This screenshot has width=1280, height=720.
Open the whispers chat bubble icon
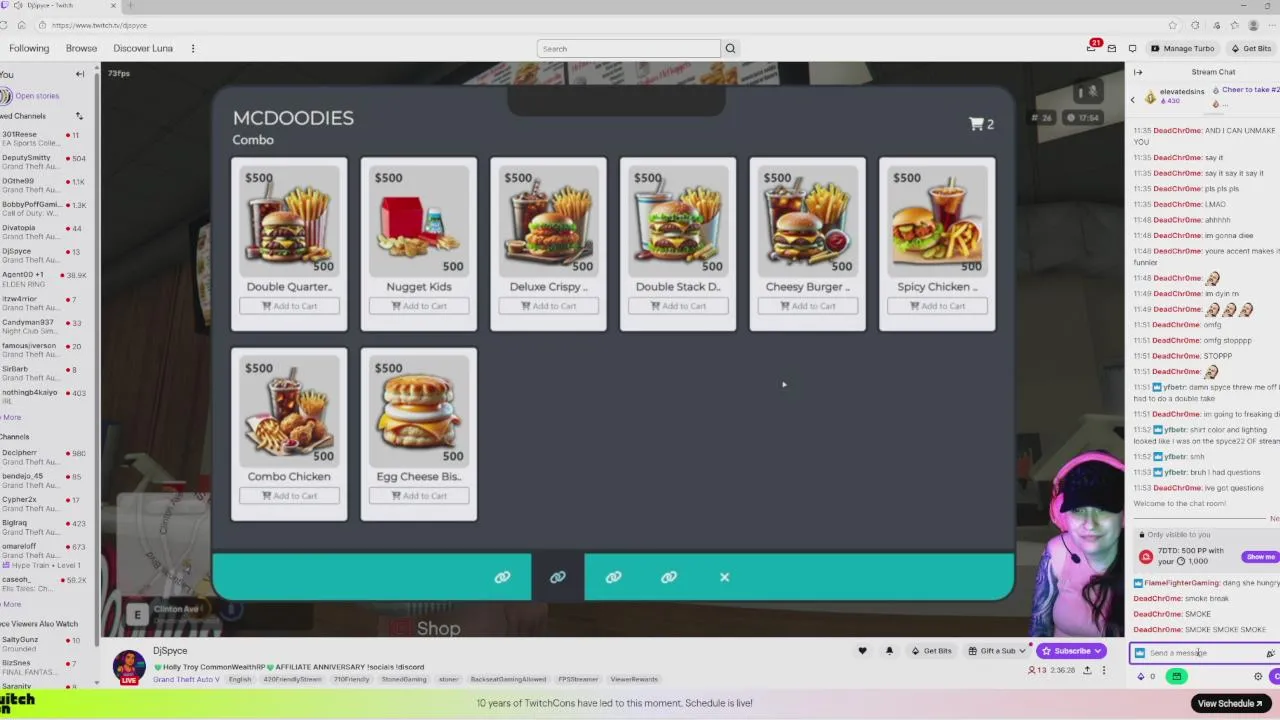(1132, 48)
